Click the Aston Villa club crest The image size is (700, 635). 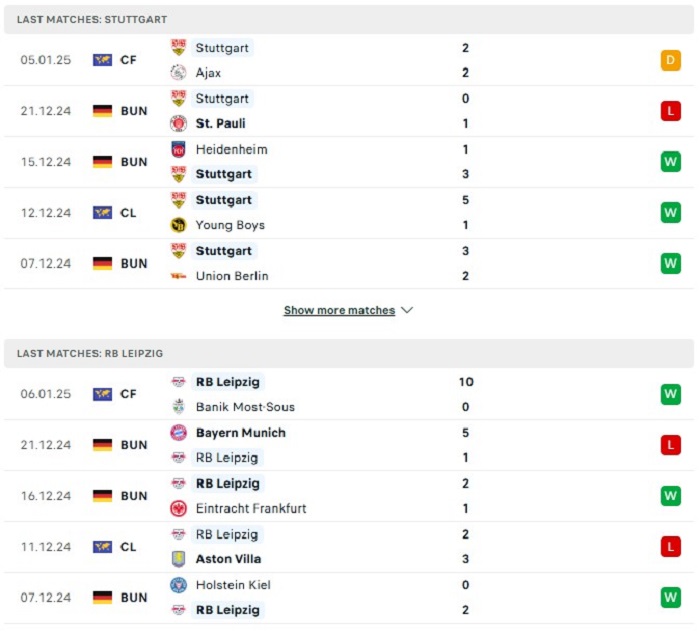tap(178, 559)
